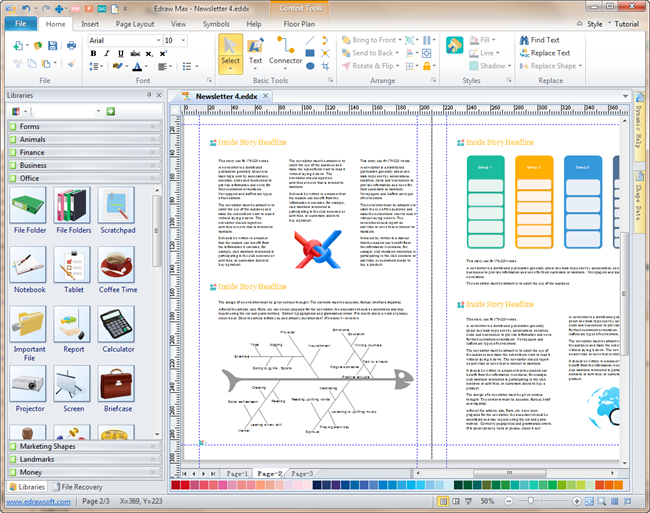Toggle Italic text style
650x513 pixels.
coord(106,54)
